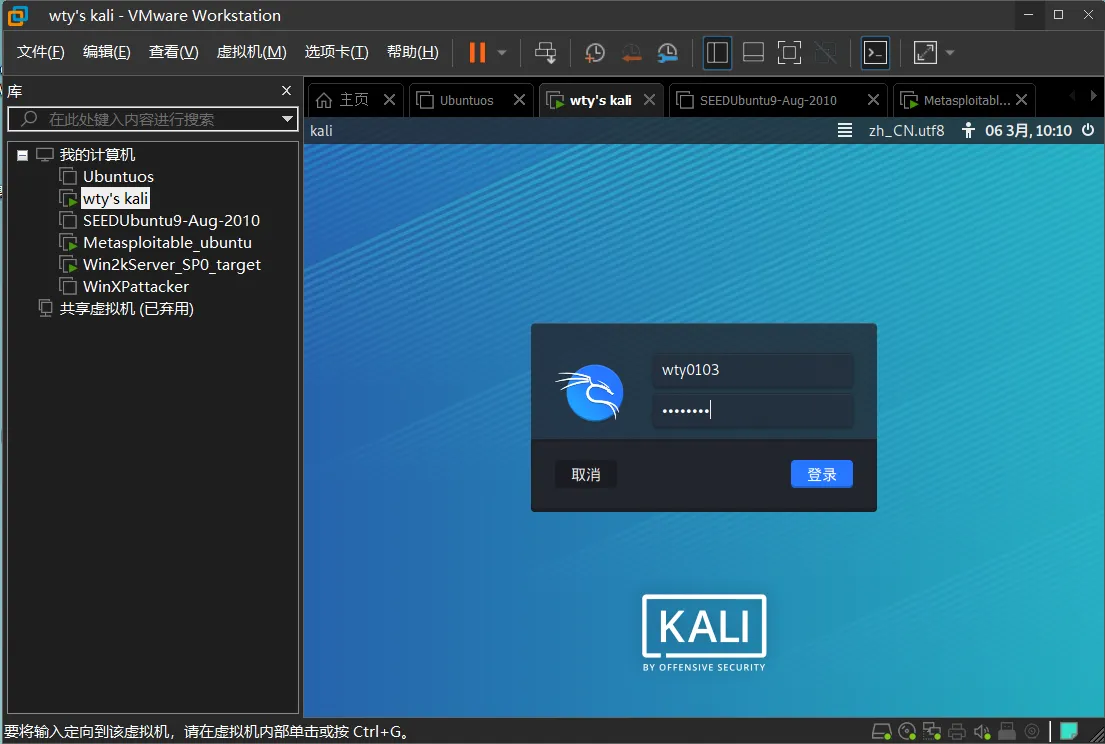1105x744 pixels.
Task: Open the 查看(V) menu
Action: tap(173, 52)
